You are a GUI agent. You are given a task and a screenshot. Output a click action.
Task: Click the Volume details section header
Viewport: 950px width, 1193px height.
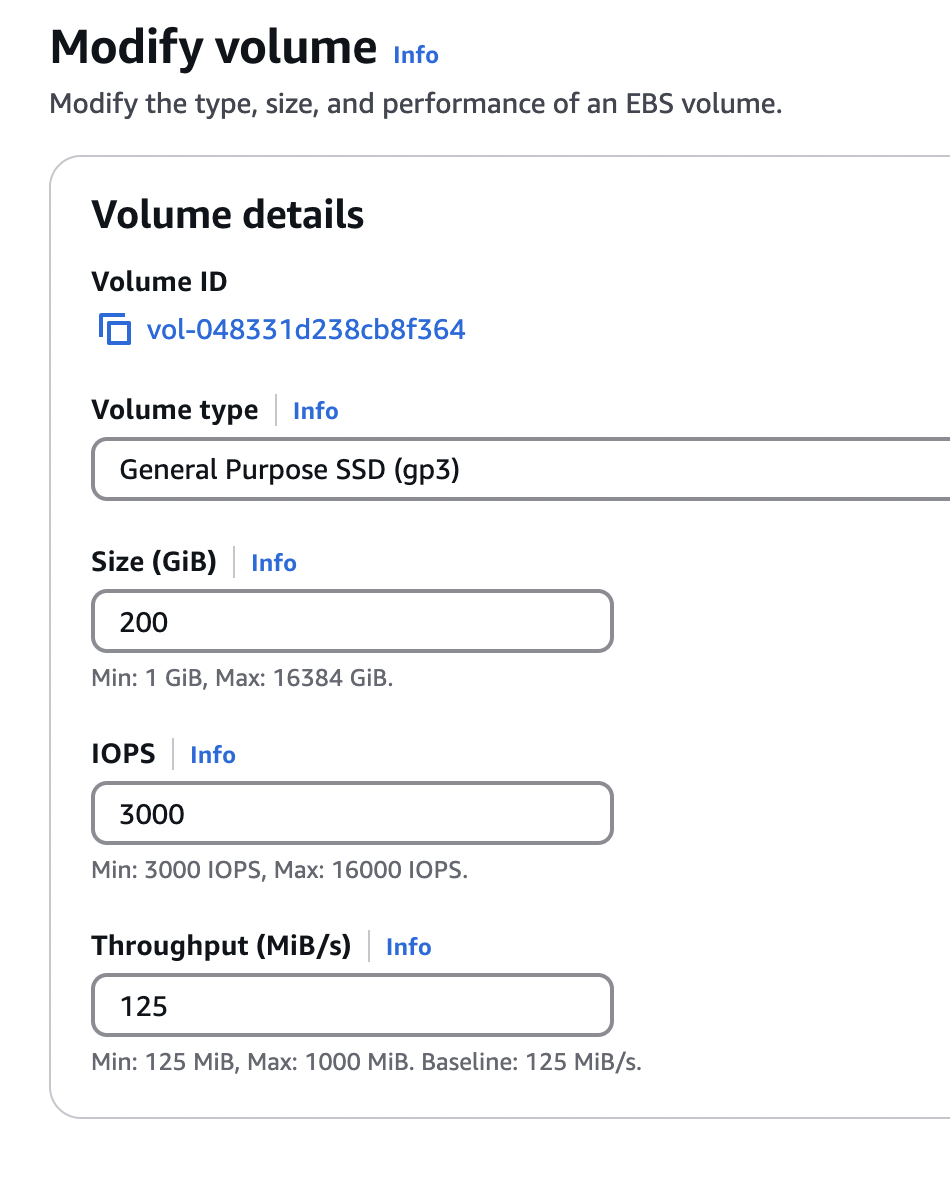coord(227,215)
